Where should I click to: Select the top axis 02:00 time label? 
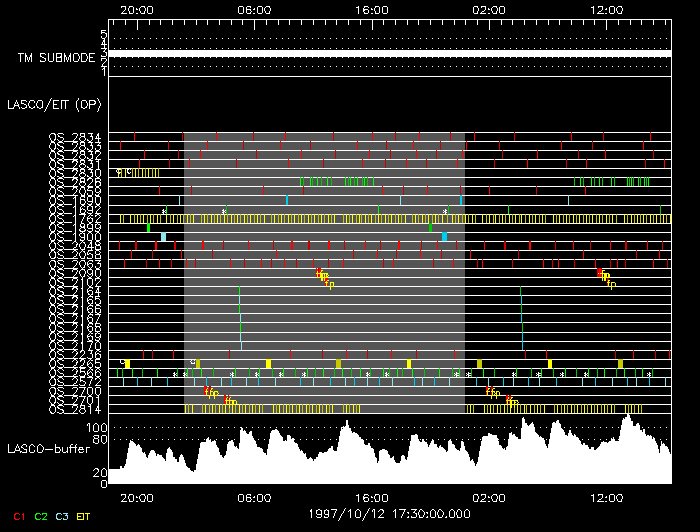pyautogui.click(x=489, y=8)
